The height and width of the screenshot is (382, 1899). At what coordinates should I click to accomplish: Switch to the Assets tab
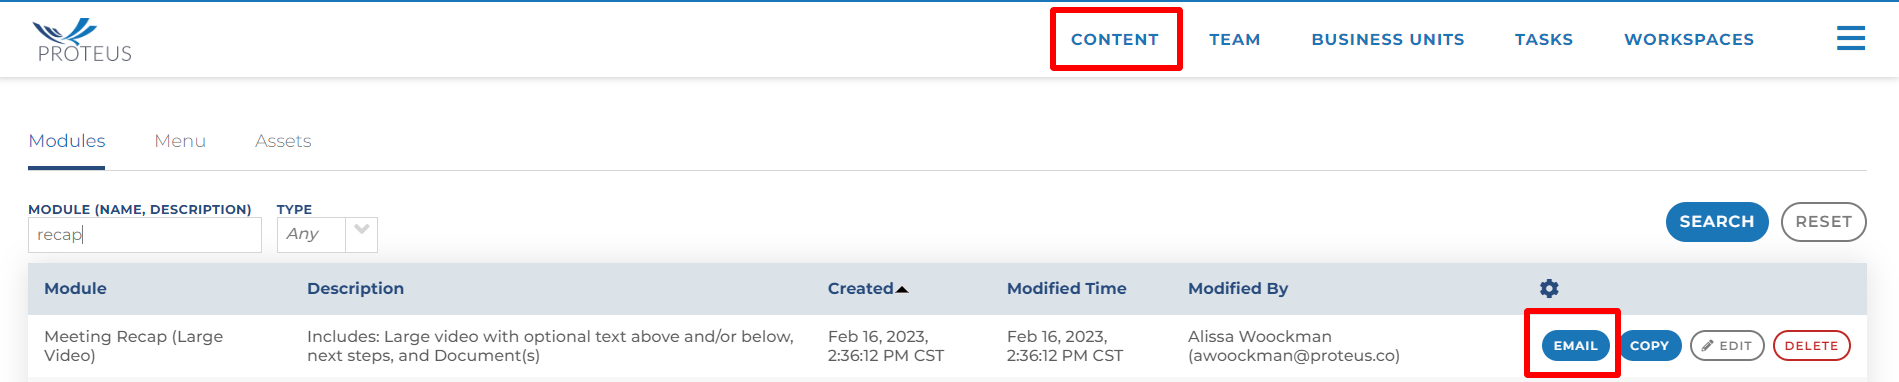[x=283, y=141]
